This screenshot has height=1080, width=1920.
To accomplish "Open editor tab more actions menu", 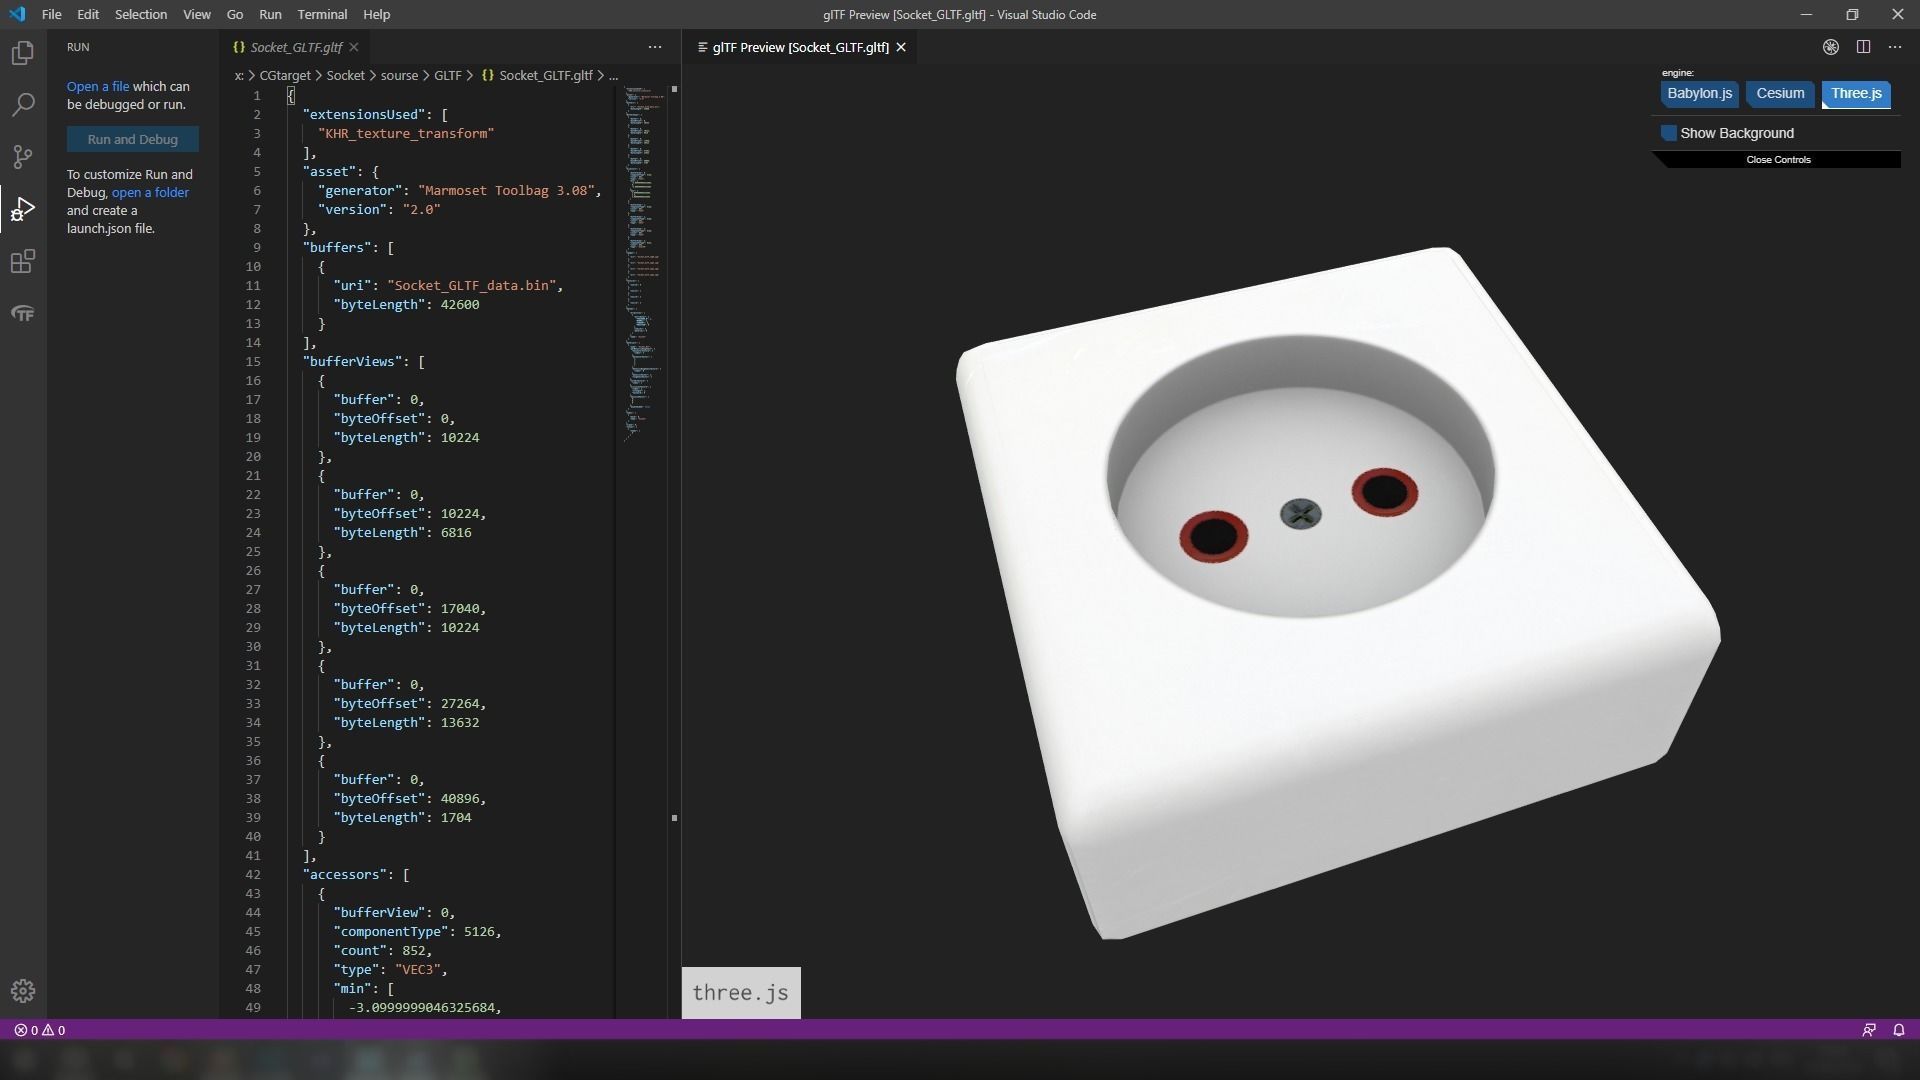I will point(655,47).
